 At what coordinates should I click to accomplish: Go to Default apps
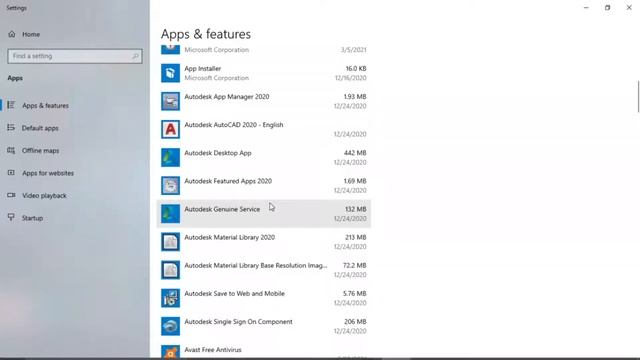40,128
